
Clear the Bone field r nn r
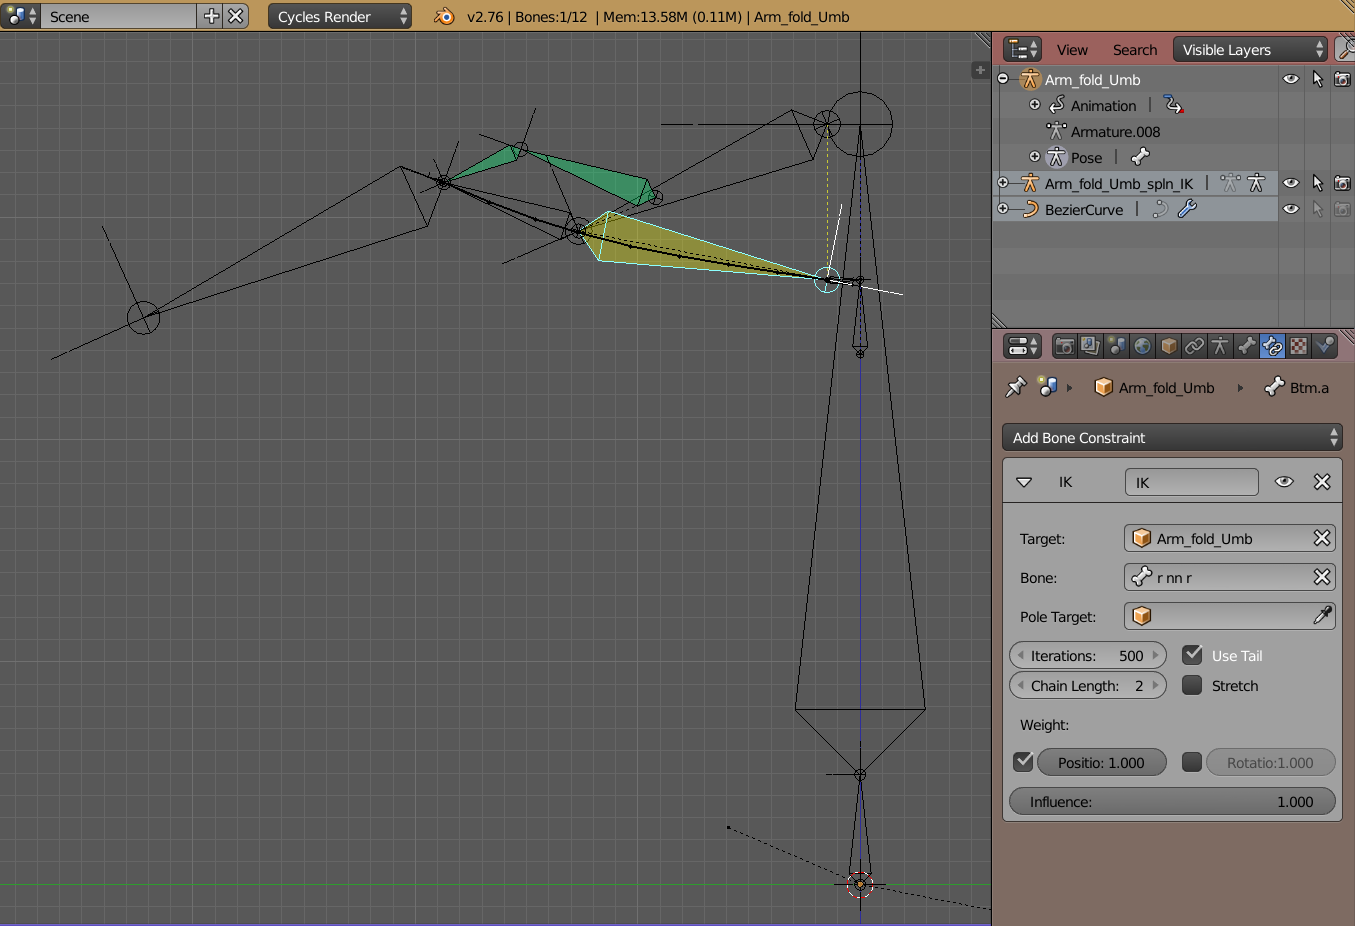point(1322,577)
